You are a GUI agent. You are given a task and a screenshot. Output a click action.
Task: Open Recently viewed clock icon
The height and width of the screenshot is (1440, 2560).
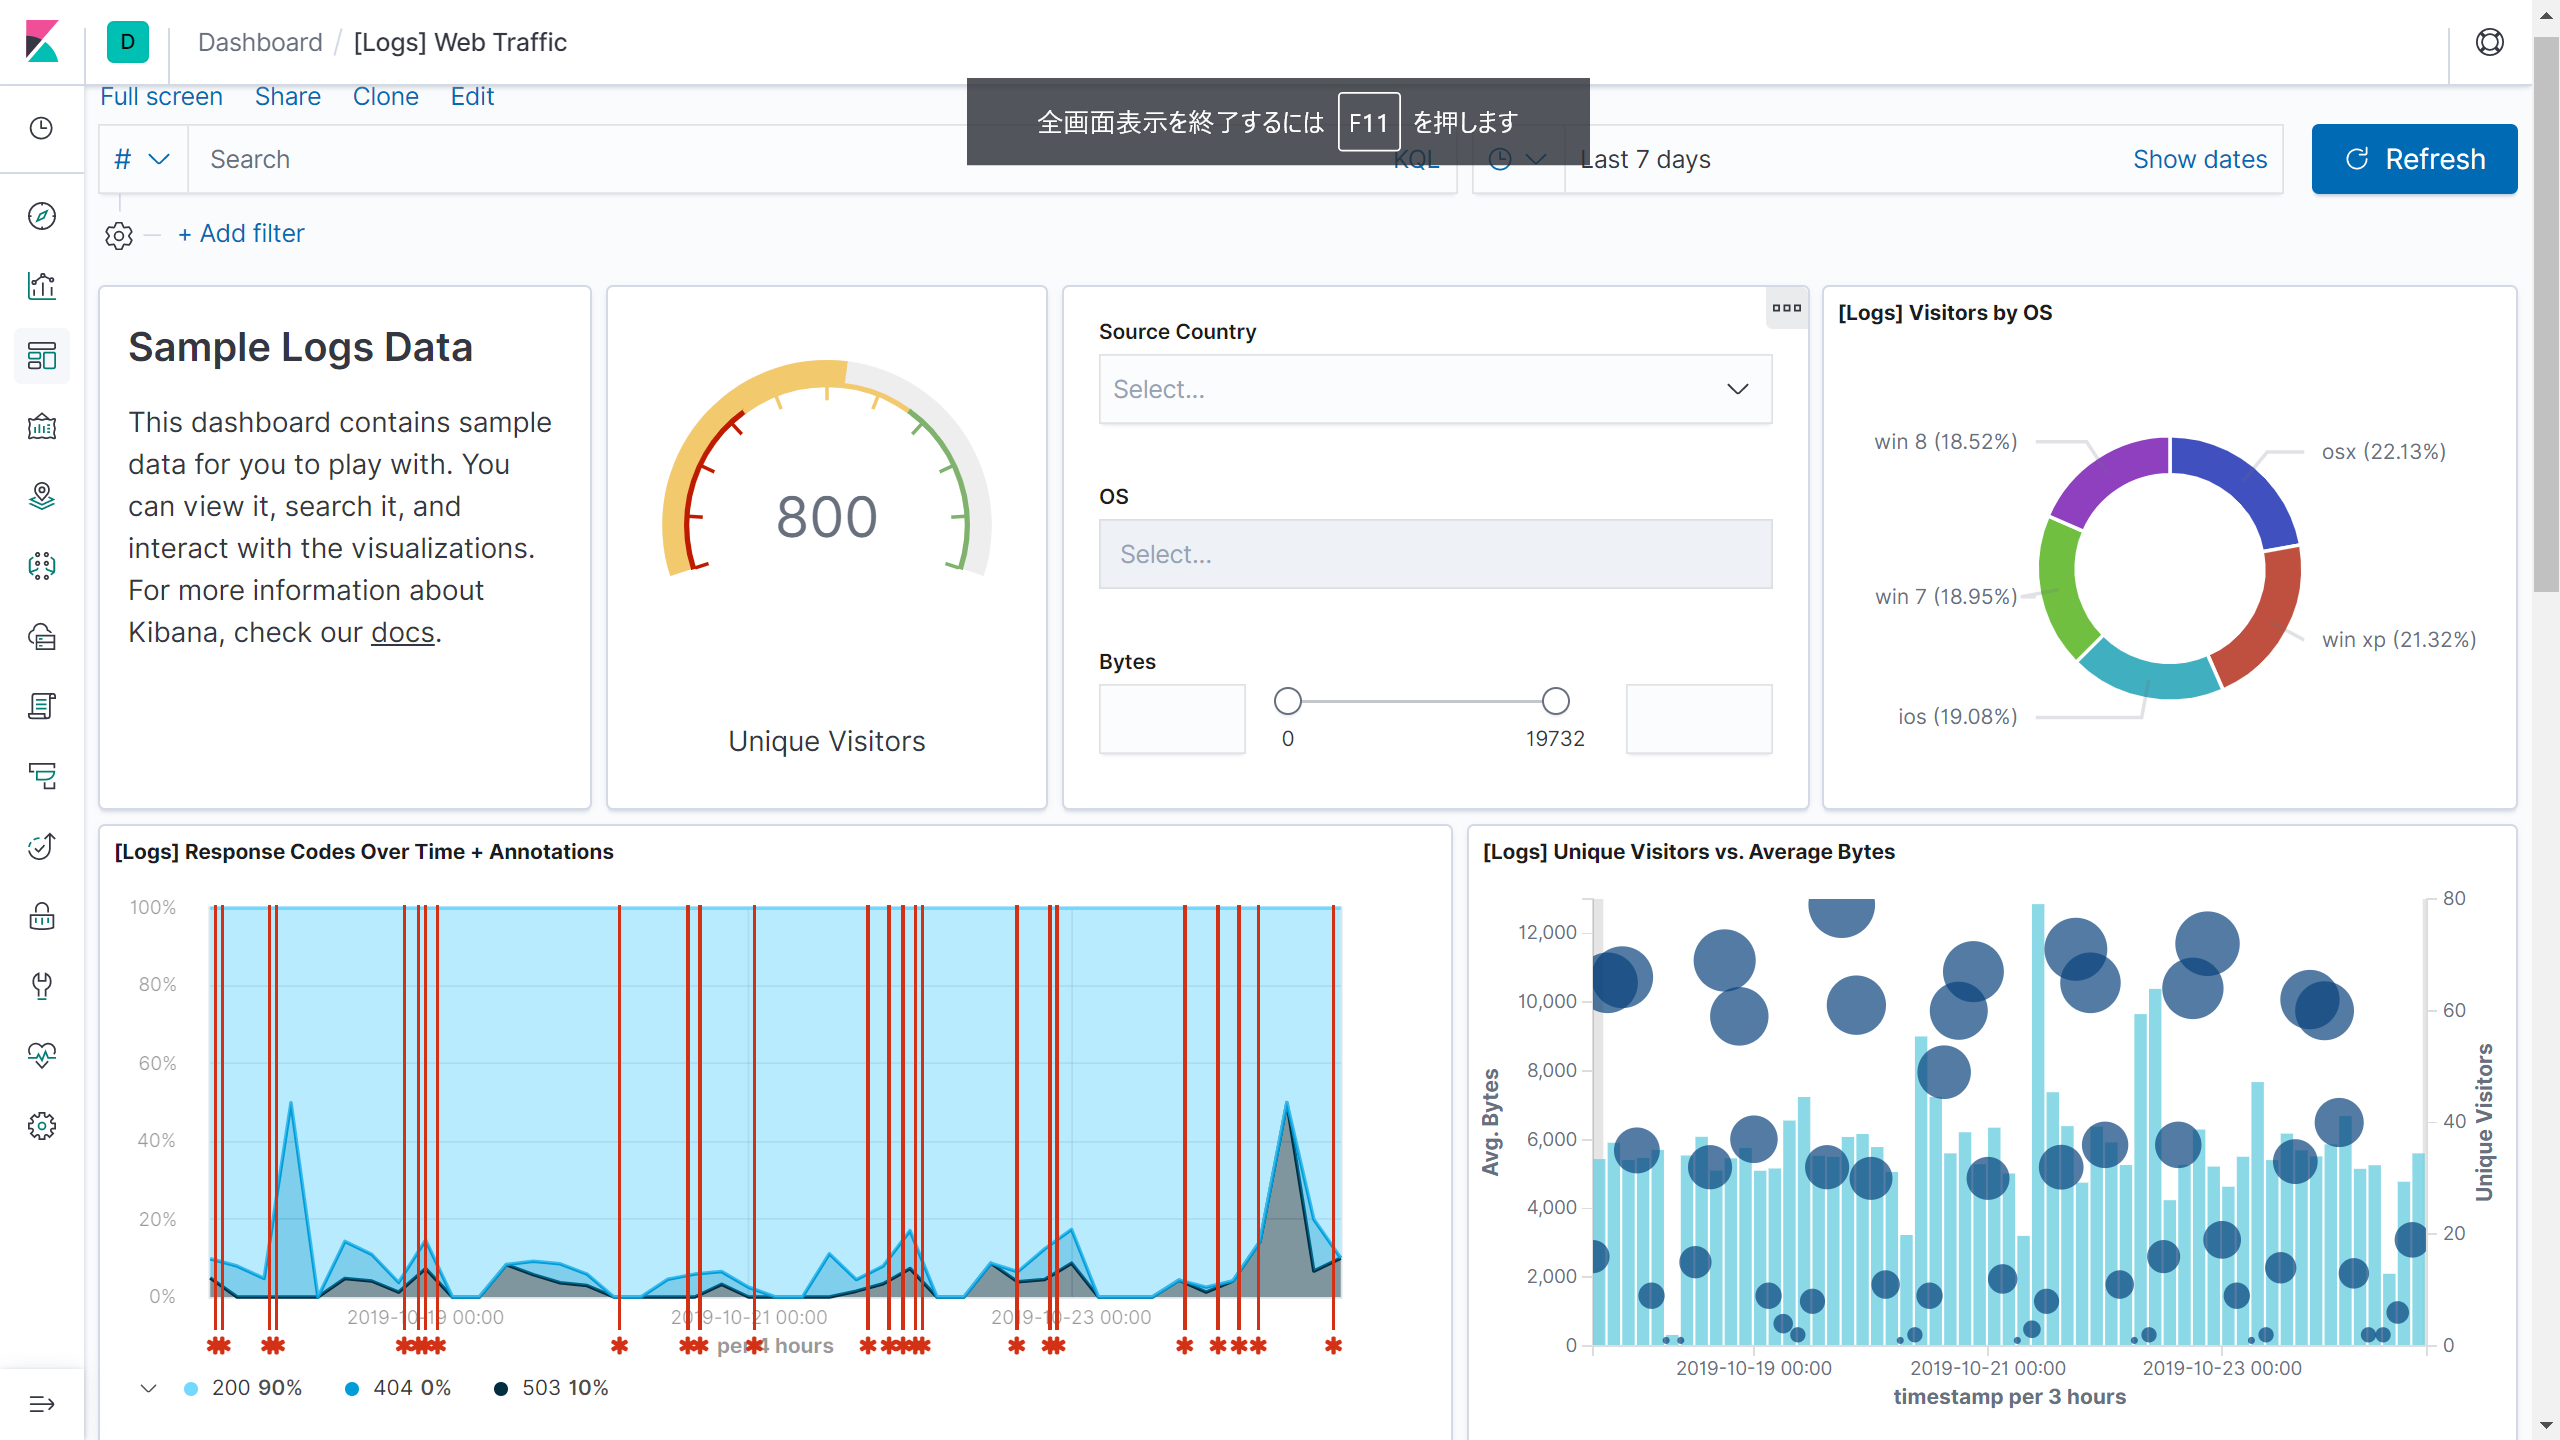41,128
